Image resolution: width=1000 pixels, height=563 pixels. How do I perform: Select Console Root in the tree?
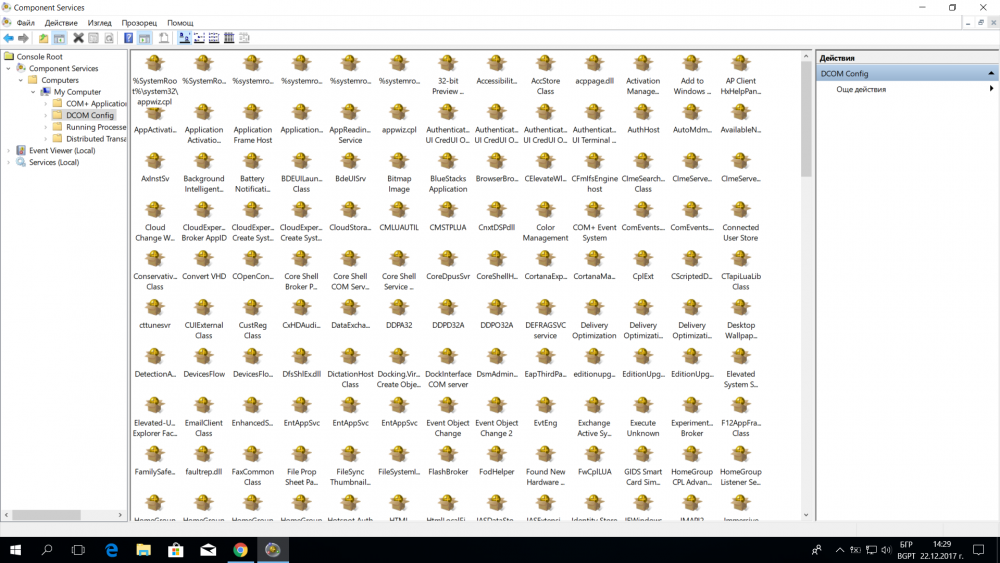click(x=39, y=57)
